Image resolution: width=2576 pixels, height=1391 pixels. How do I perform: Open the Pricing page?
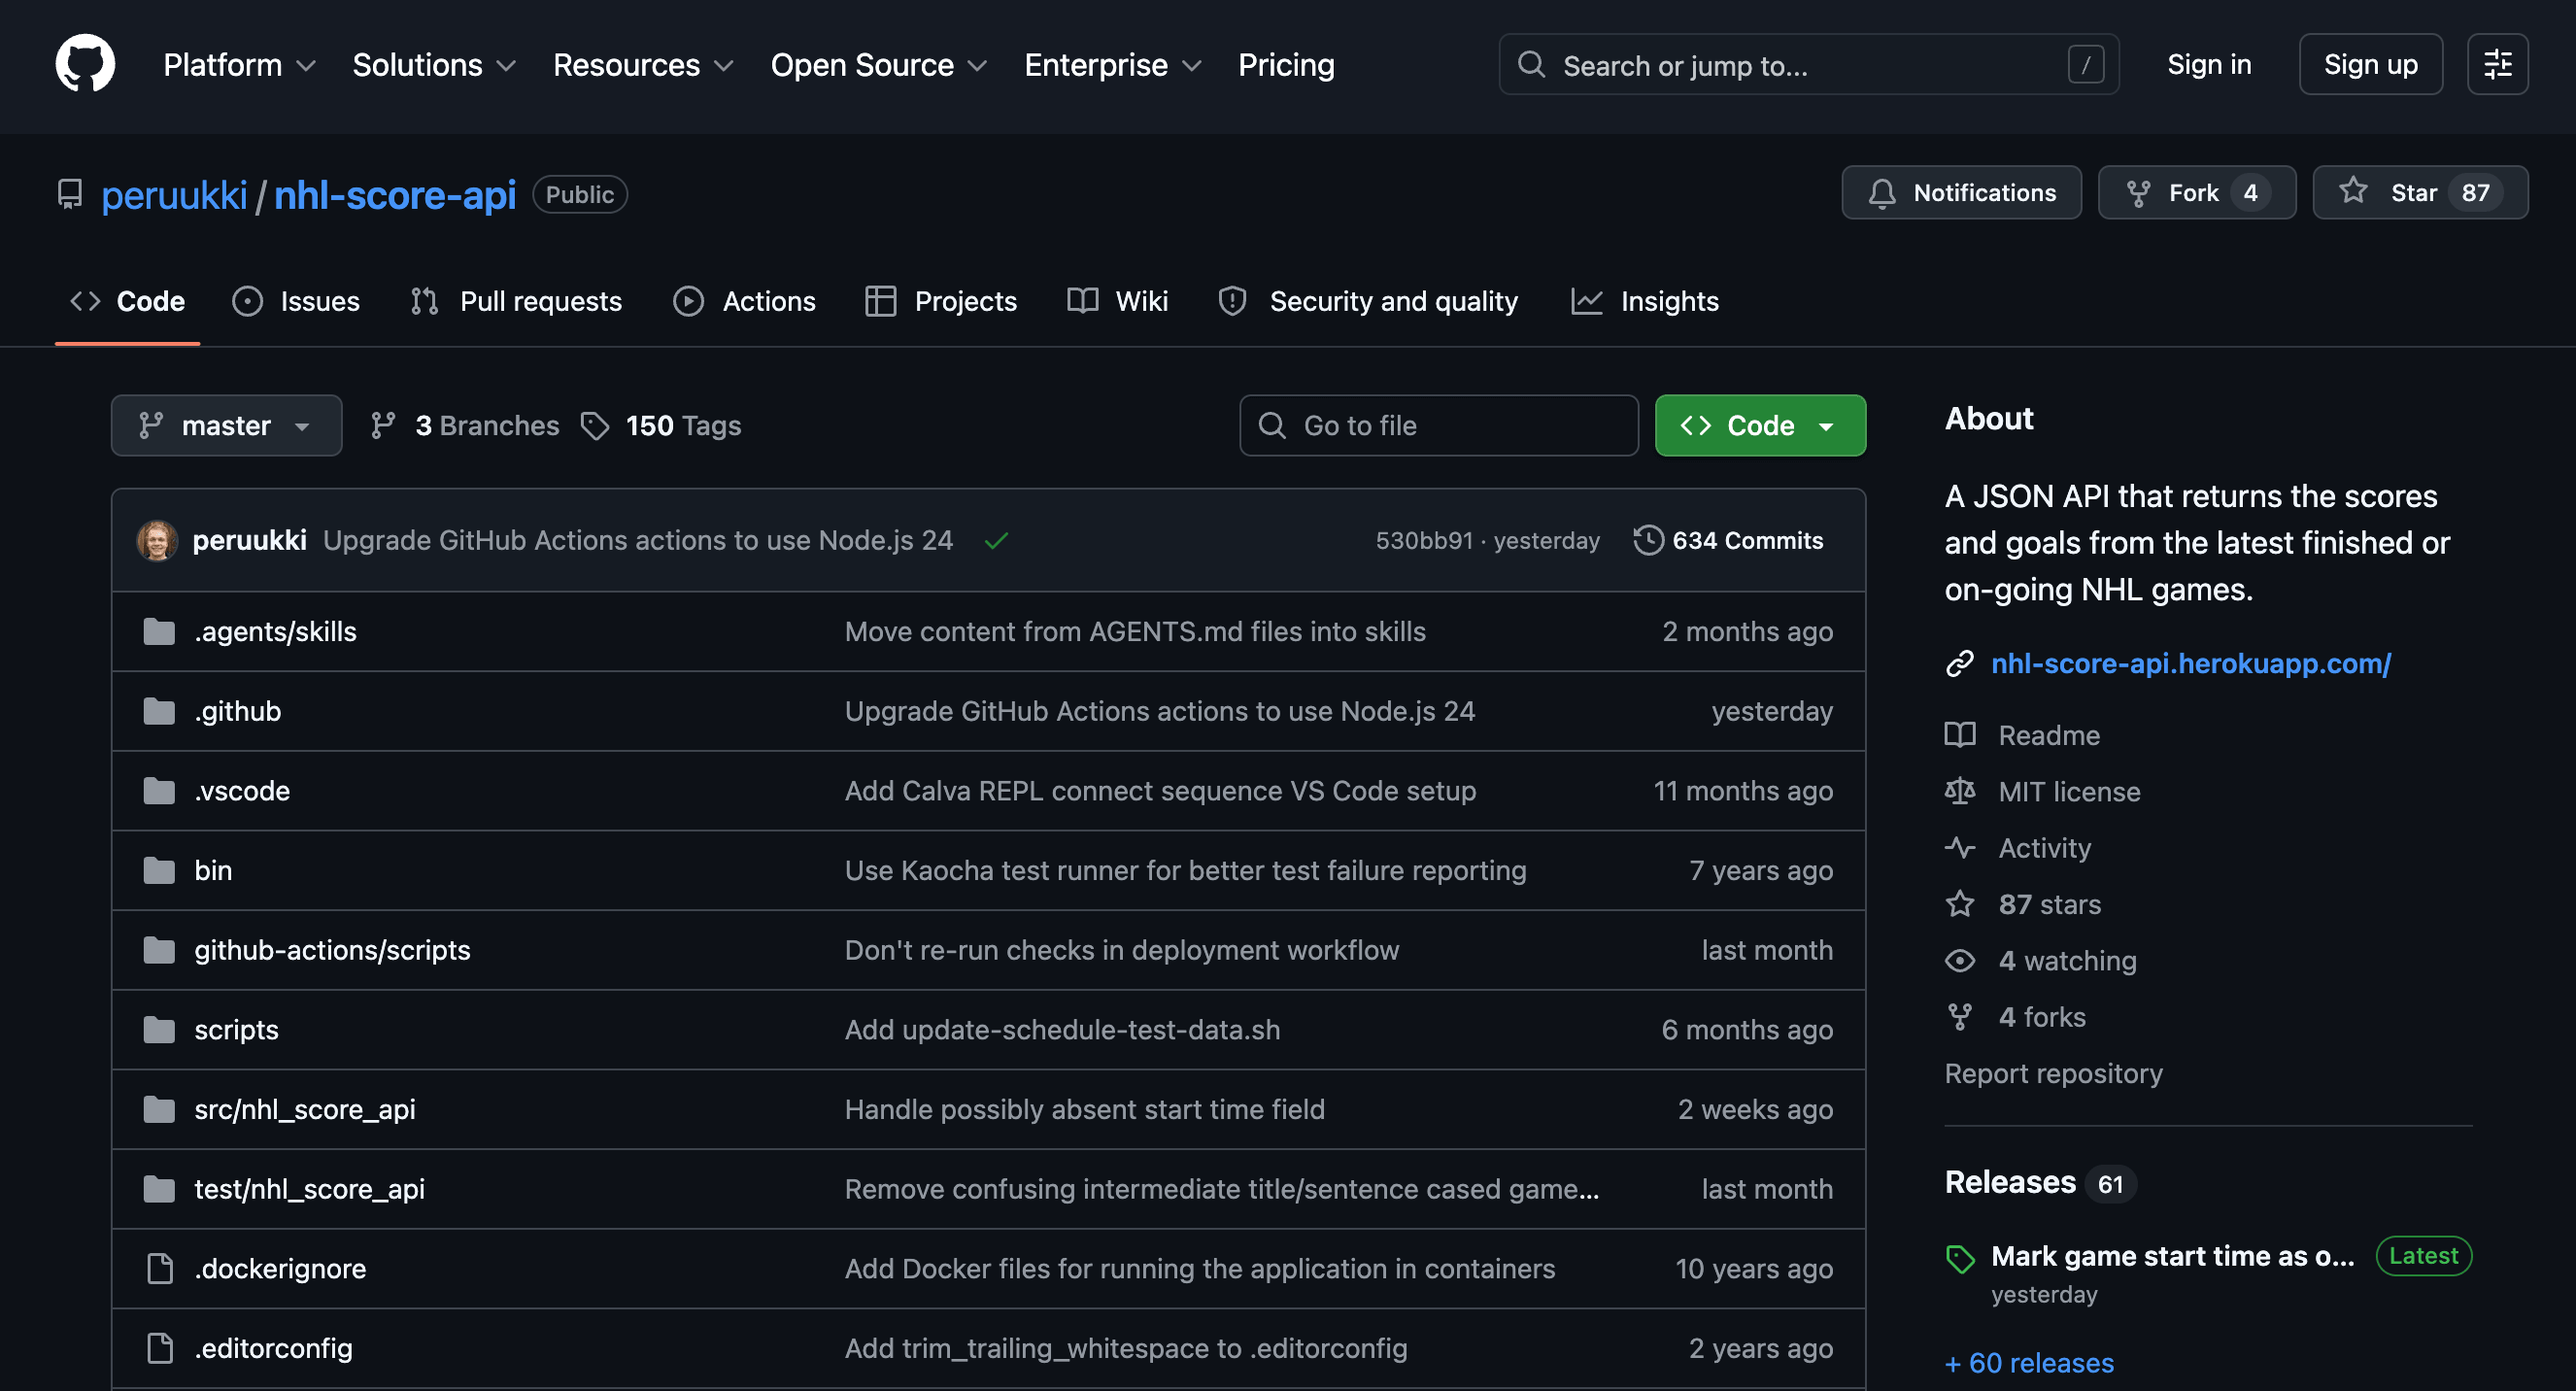(x=1286, y=65)
